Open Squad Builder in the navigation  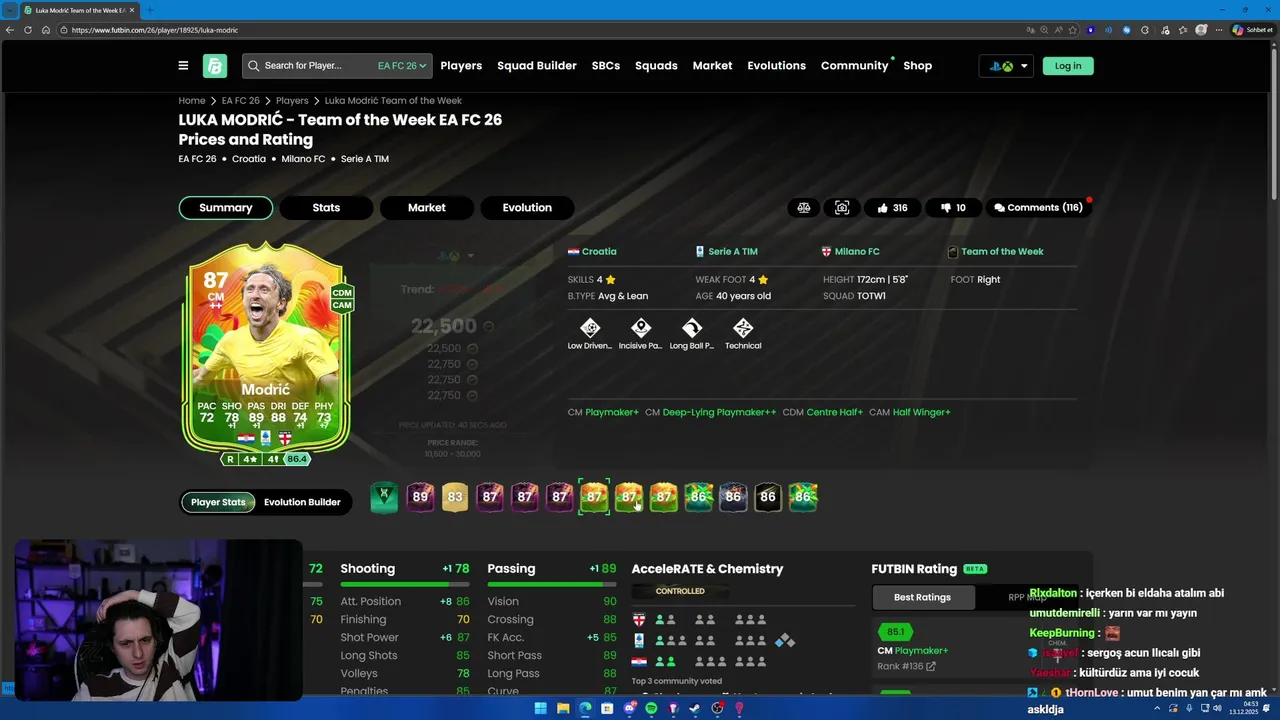(x=537, y=66)
